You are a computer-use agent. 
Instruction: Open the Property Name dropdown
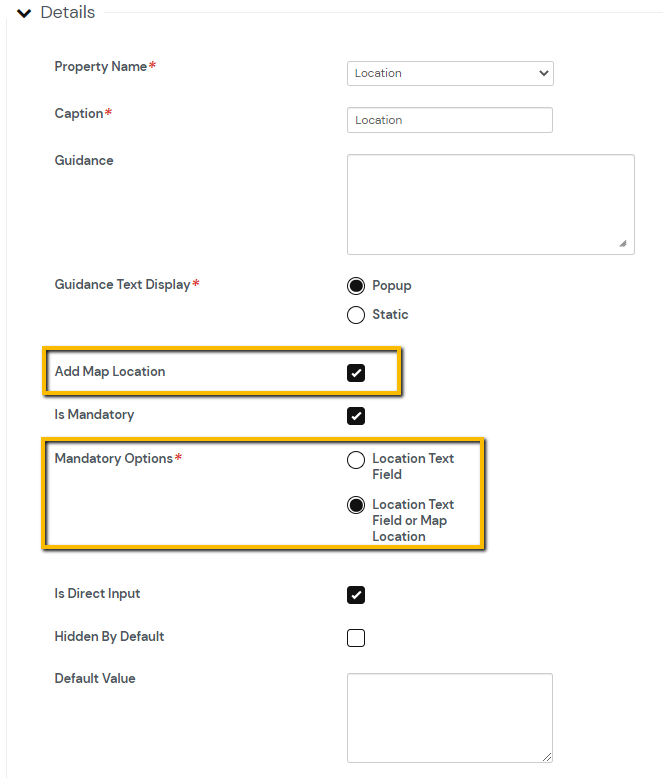coord(450,73)
